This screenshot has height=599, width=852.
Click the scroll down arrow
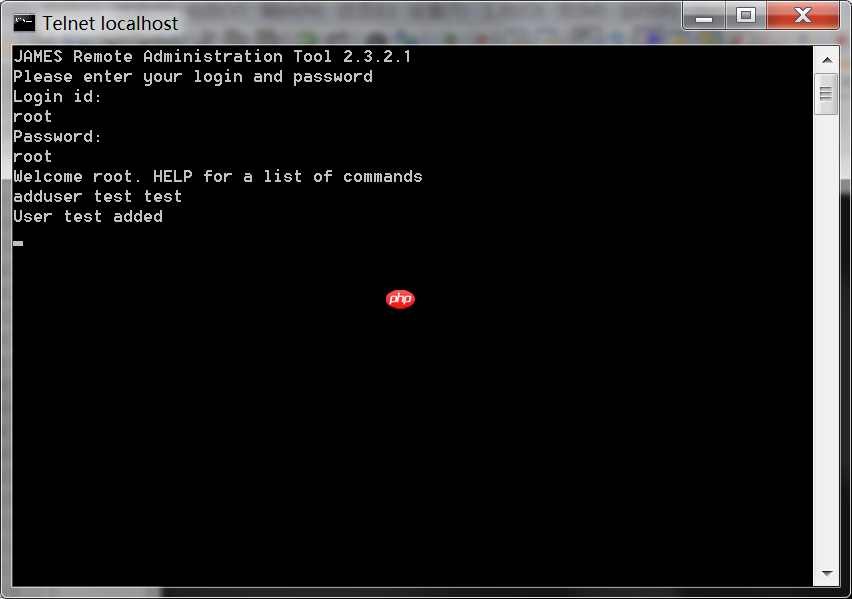pyautogui.click(x=827, y=573)
